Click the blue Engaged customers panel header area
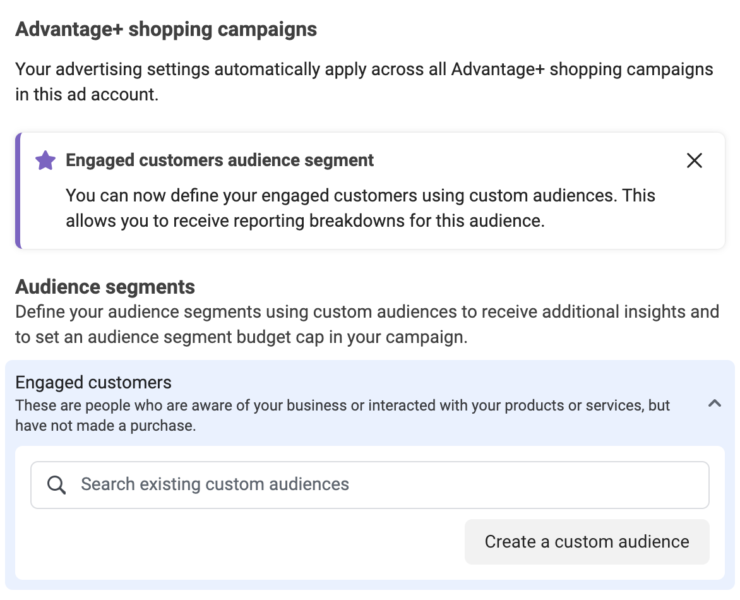740x600 pixels. (370, 404)
